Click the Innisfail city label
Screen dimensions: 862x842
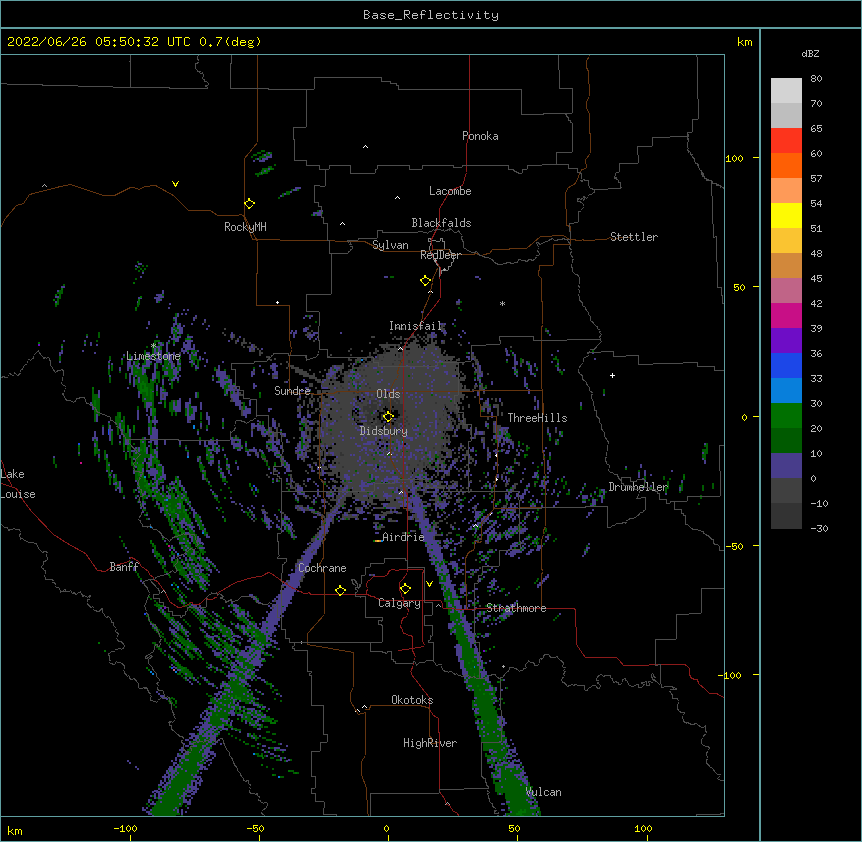point(416,326)
